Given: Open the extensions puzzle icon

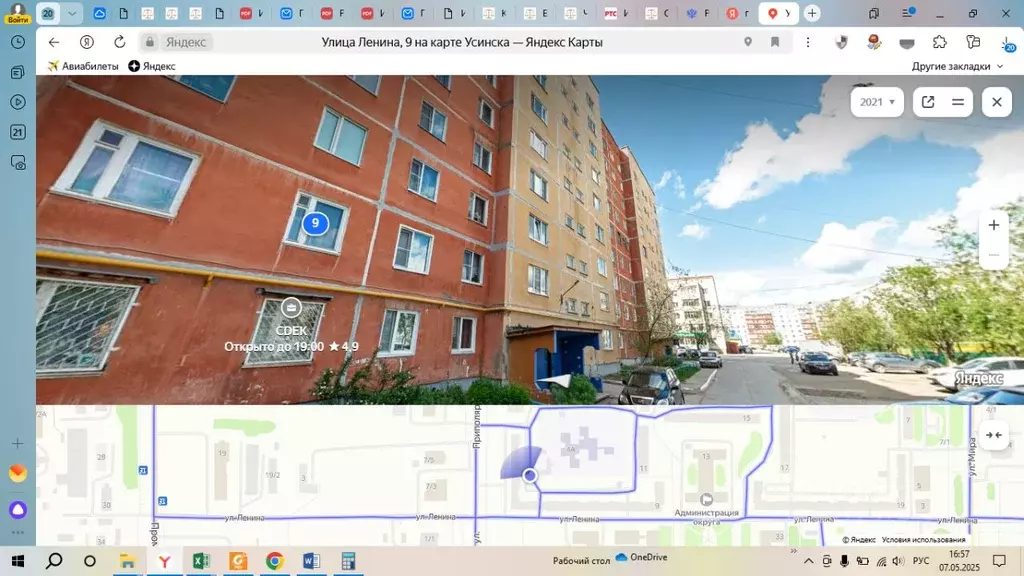Looking at the screenshot, I should pyautogui.click(x=940, y=42).
